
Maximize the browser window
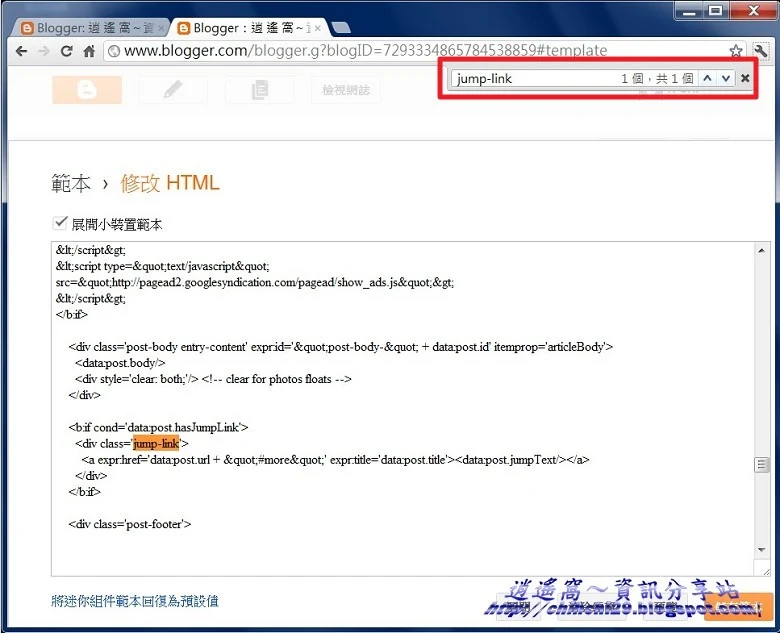coord(716,11)
